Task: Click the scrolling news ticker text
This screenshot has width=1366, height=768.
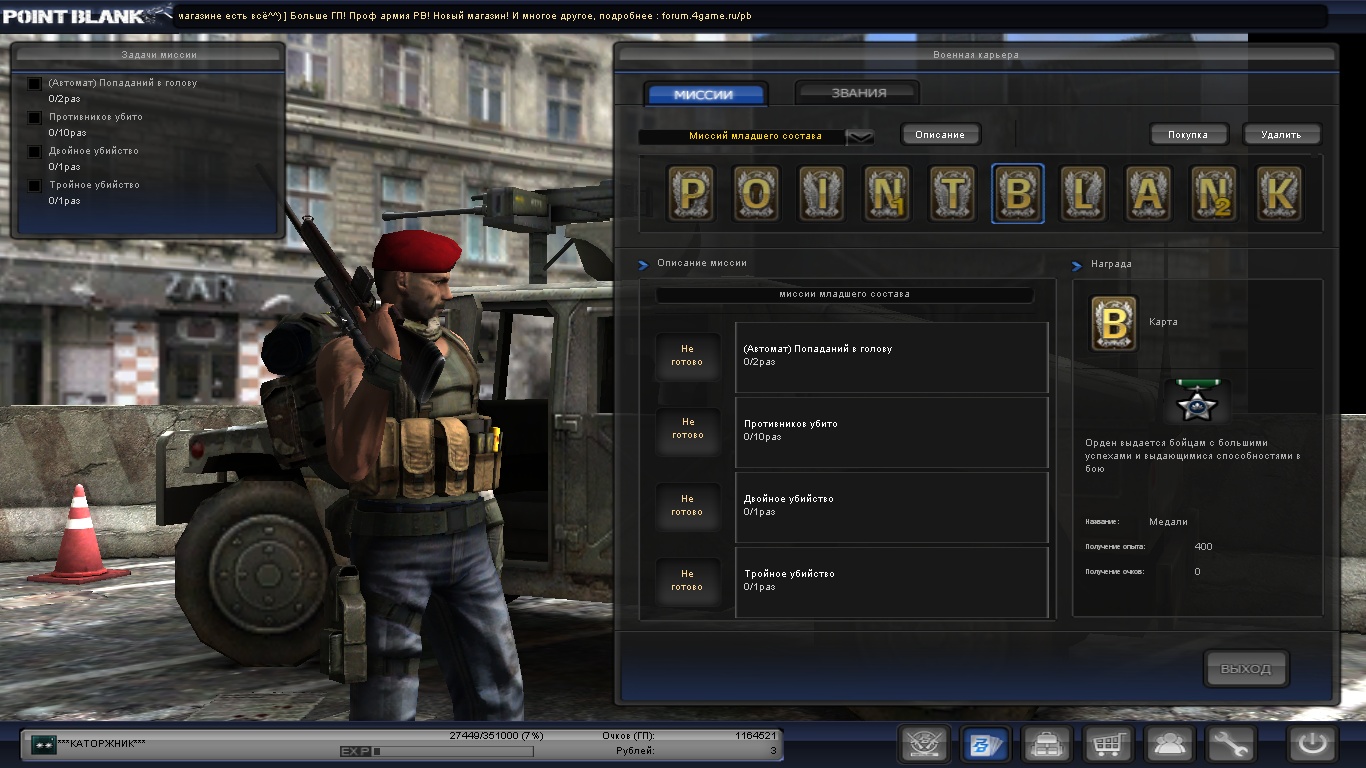Action: coord(465,16)
